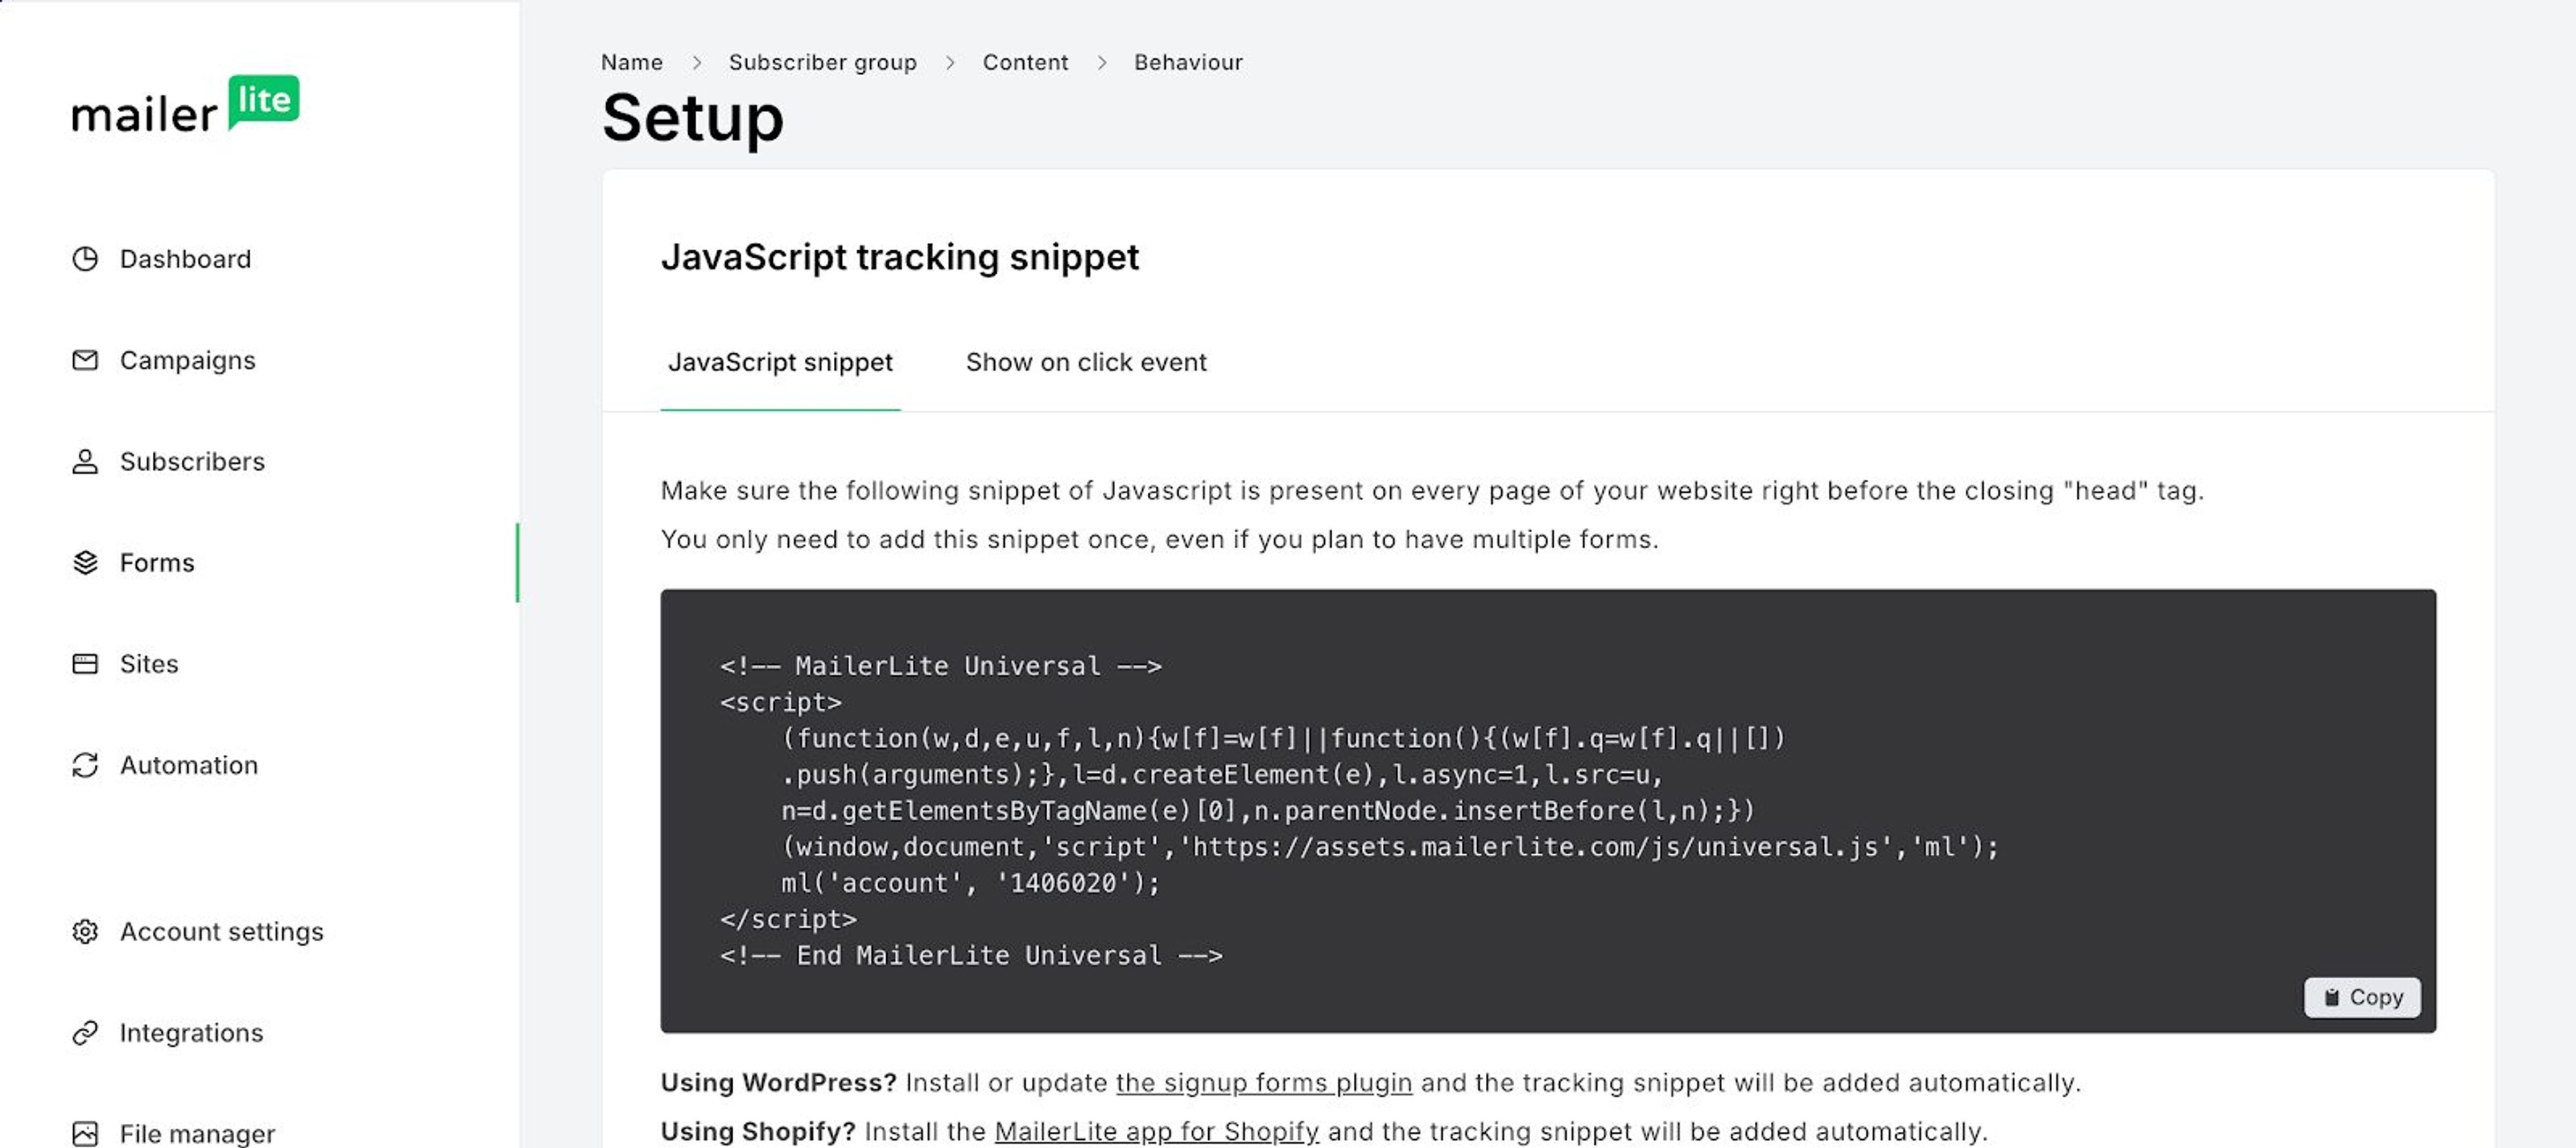Click the End MailerLite Universal comment line
2576x1148 pixels.
[971, 955]
